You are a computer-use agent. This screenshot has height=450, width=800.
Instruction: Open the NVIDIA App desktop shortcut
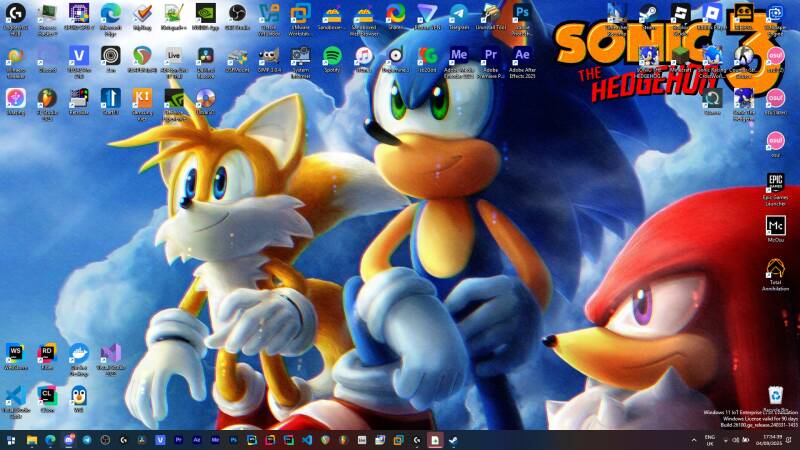click(x=205, y=14)
